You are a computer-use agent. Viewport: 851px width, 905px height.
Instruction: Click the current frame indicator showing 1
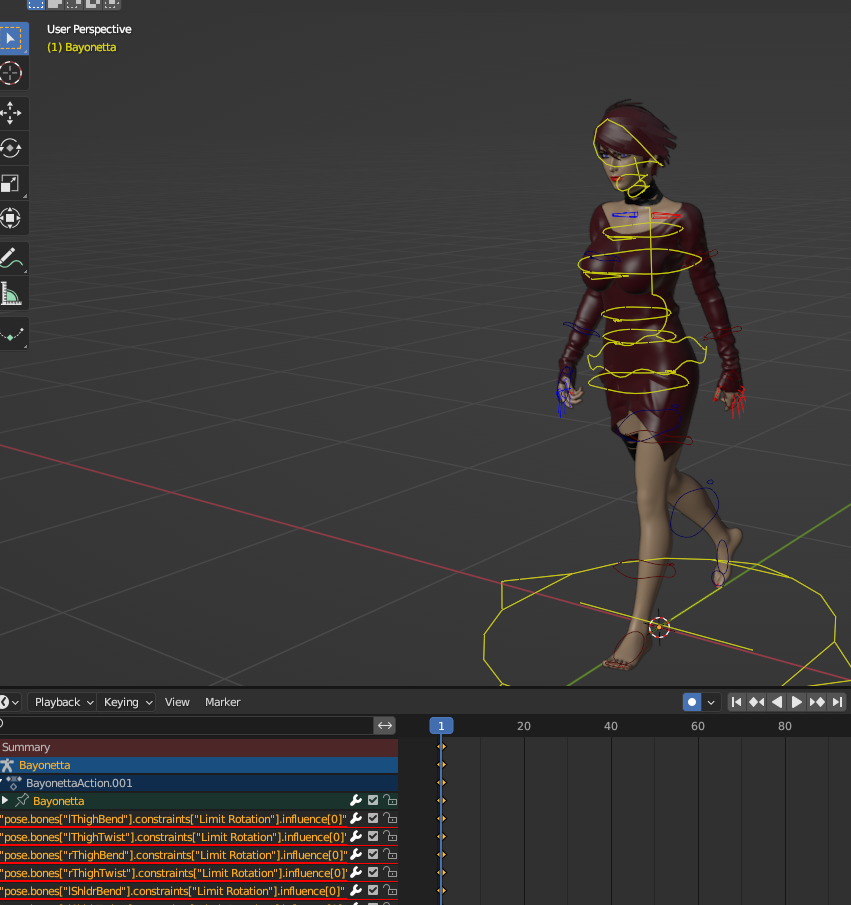click(x=441, y=726)
